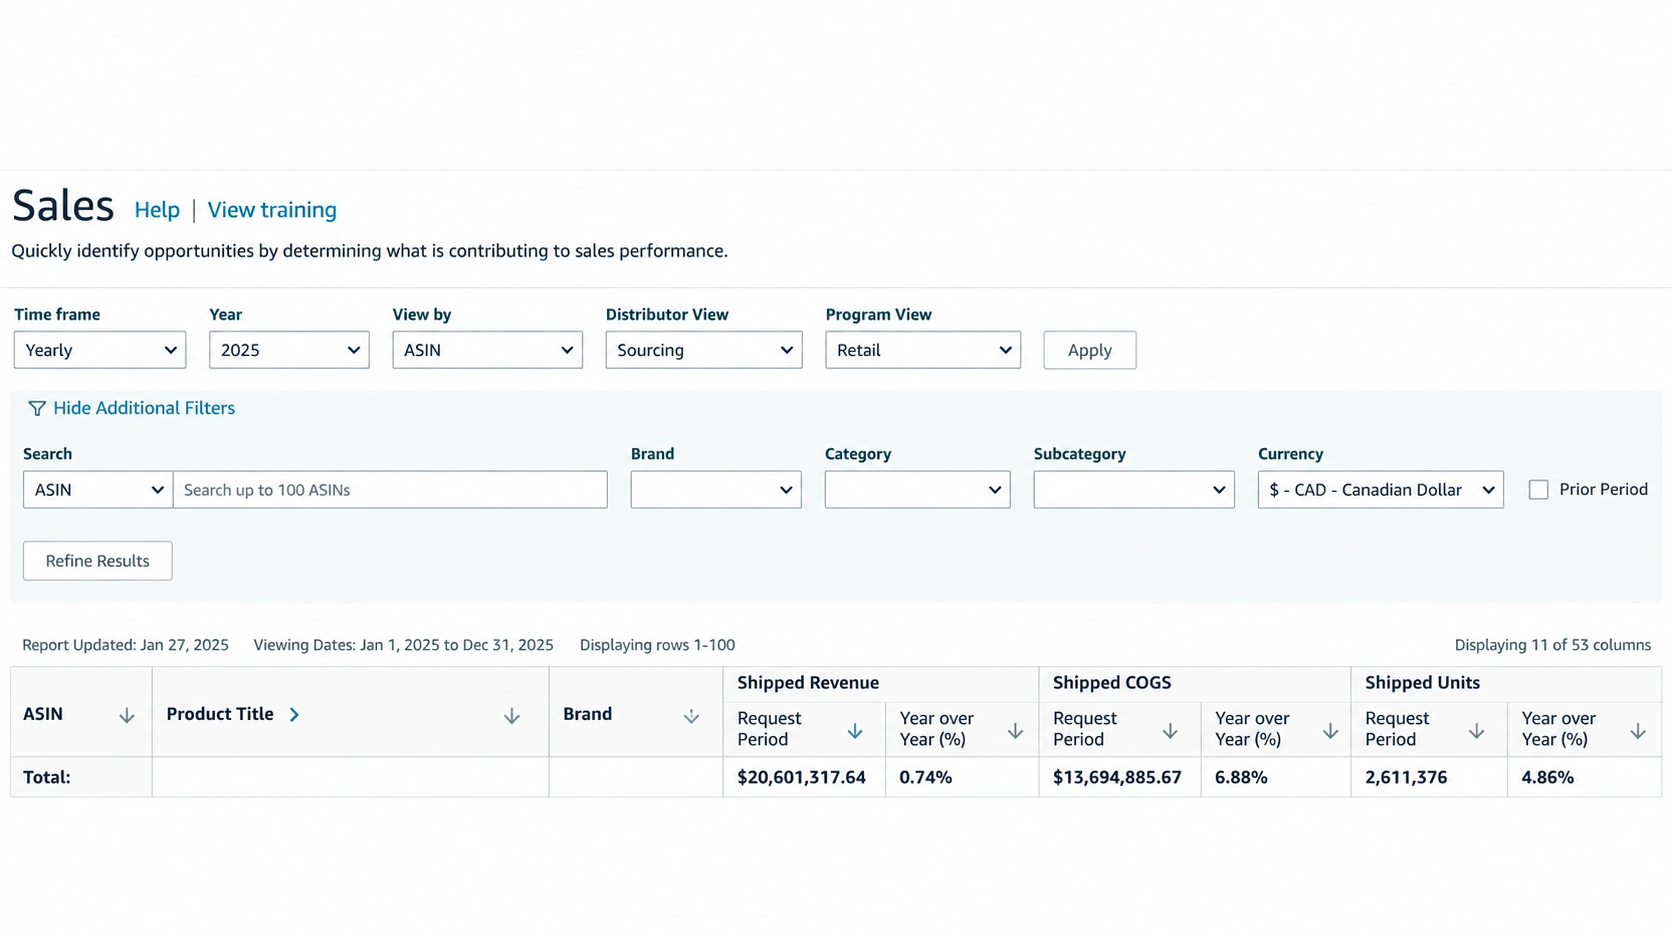The width and height of the screenshot is (1672, 941).
Task: Open the Category filter dropdown
Action: click(x=917, y=490)
